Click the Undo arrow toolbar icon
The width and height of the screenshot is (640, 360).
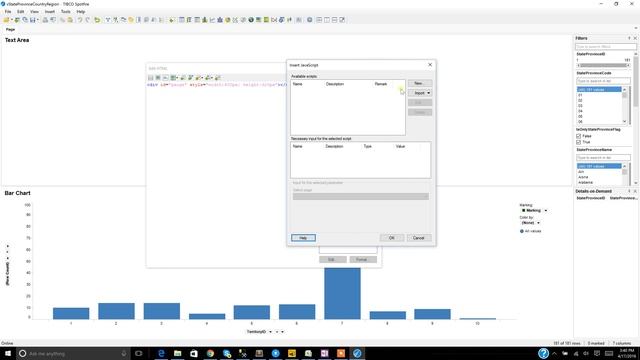point(80,20)
